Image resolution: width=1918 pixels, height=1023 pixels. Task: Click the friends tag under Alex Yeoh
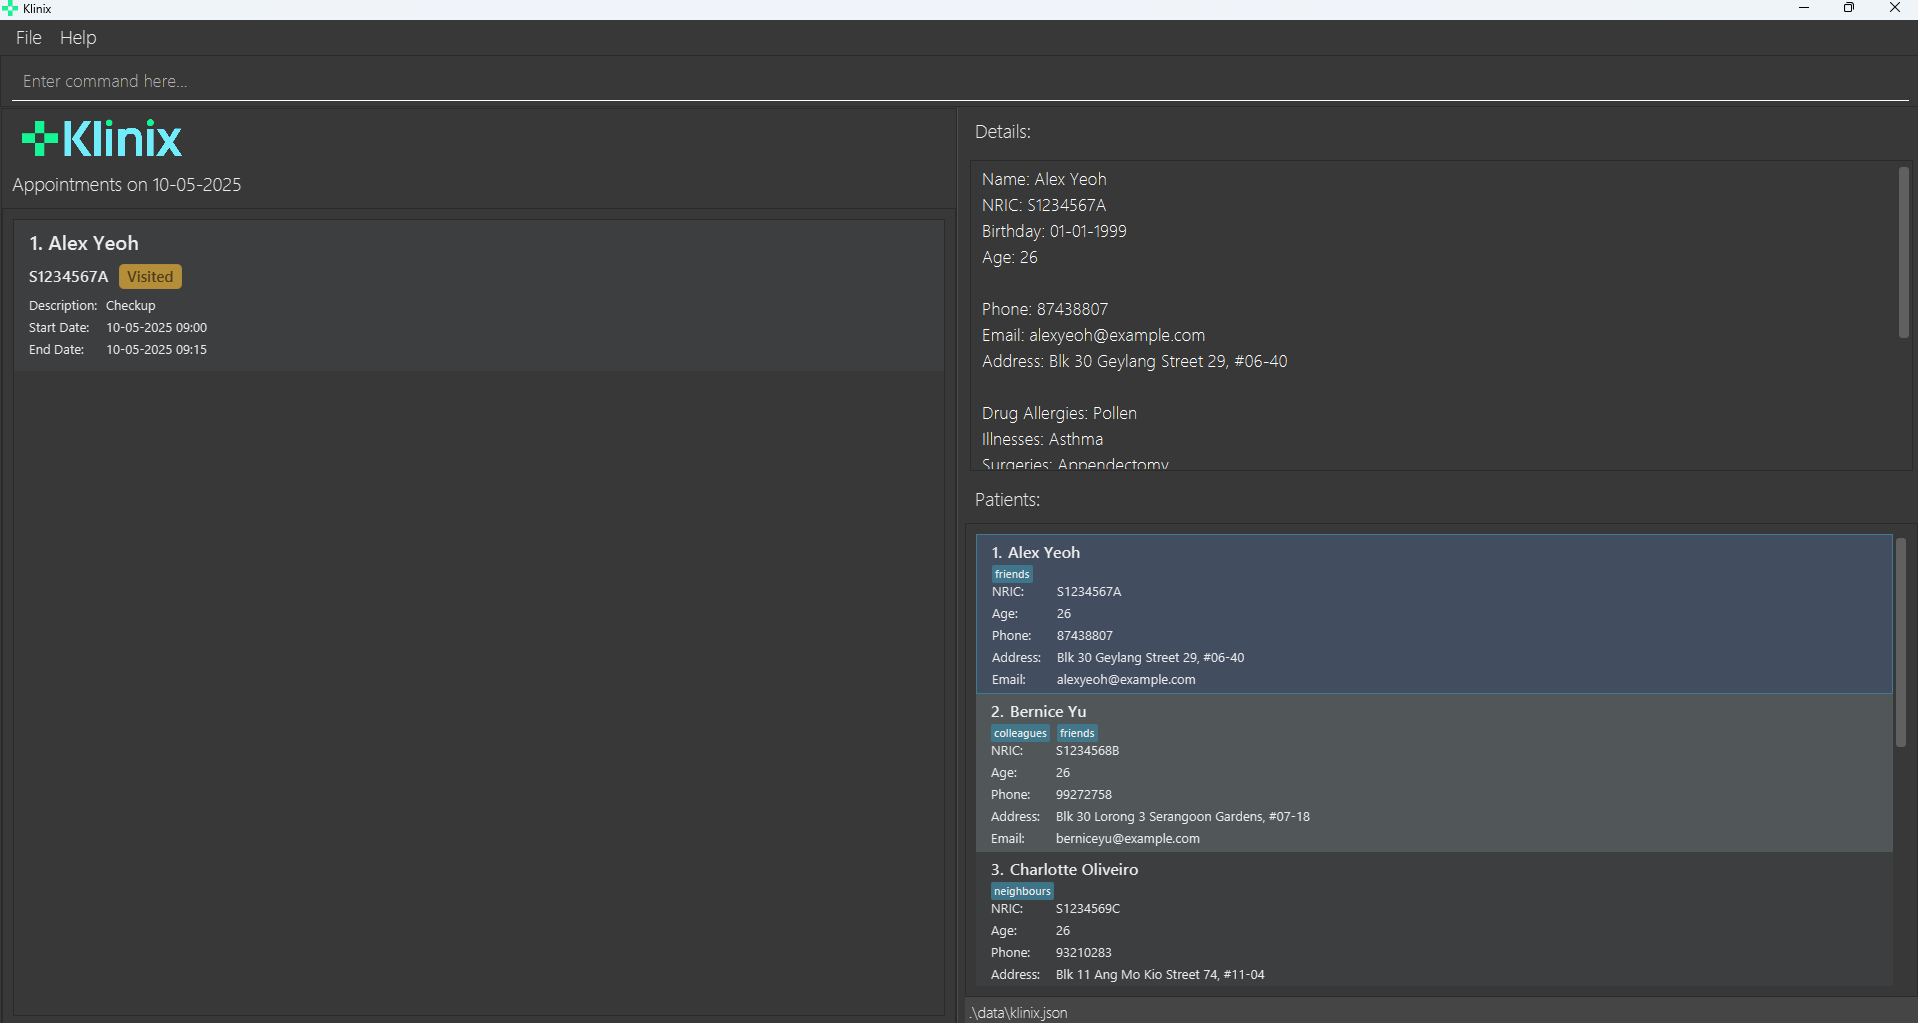(1012, 574)
